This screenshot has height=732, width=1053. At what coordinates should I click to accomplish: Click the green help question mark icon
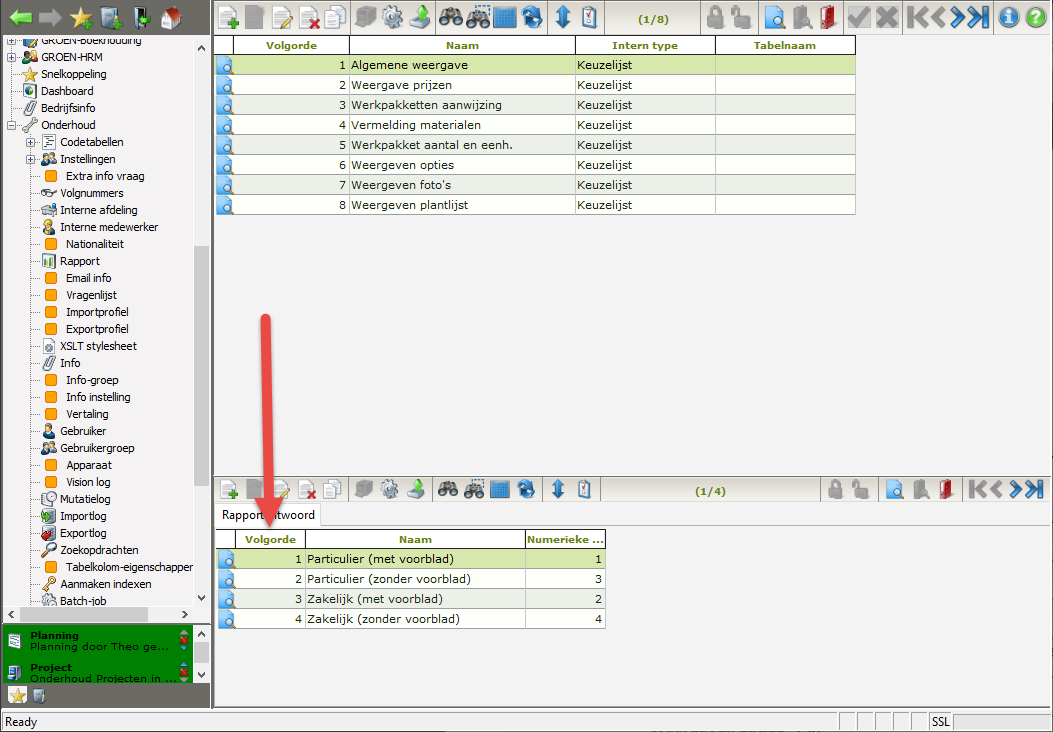(x=1036, y=16)
